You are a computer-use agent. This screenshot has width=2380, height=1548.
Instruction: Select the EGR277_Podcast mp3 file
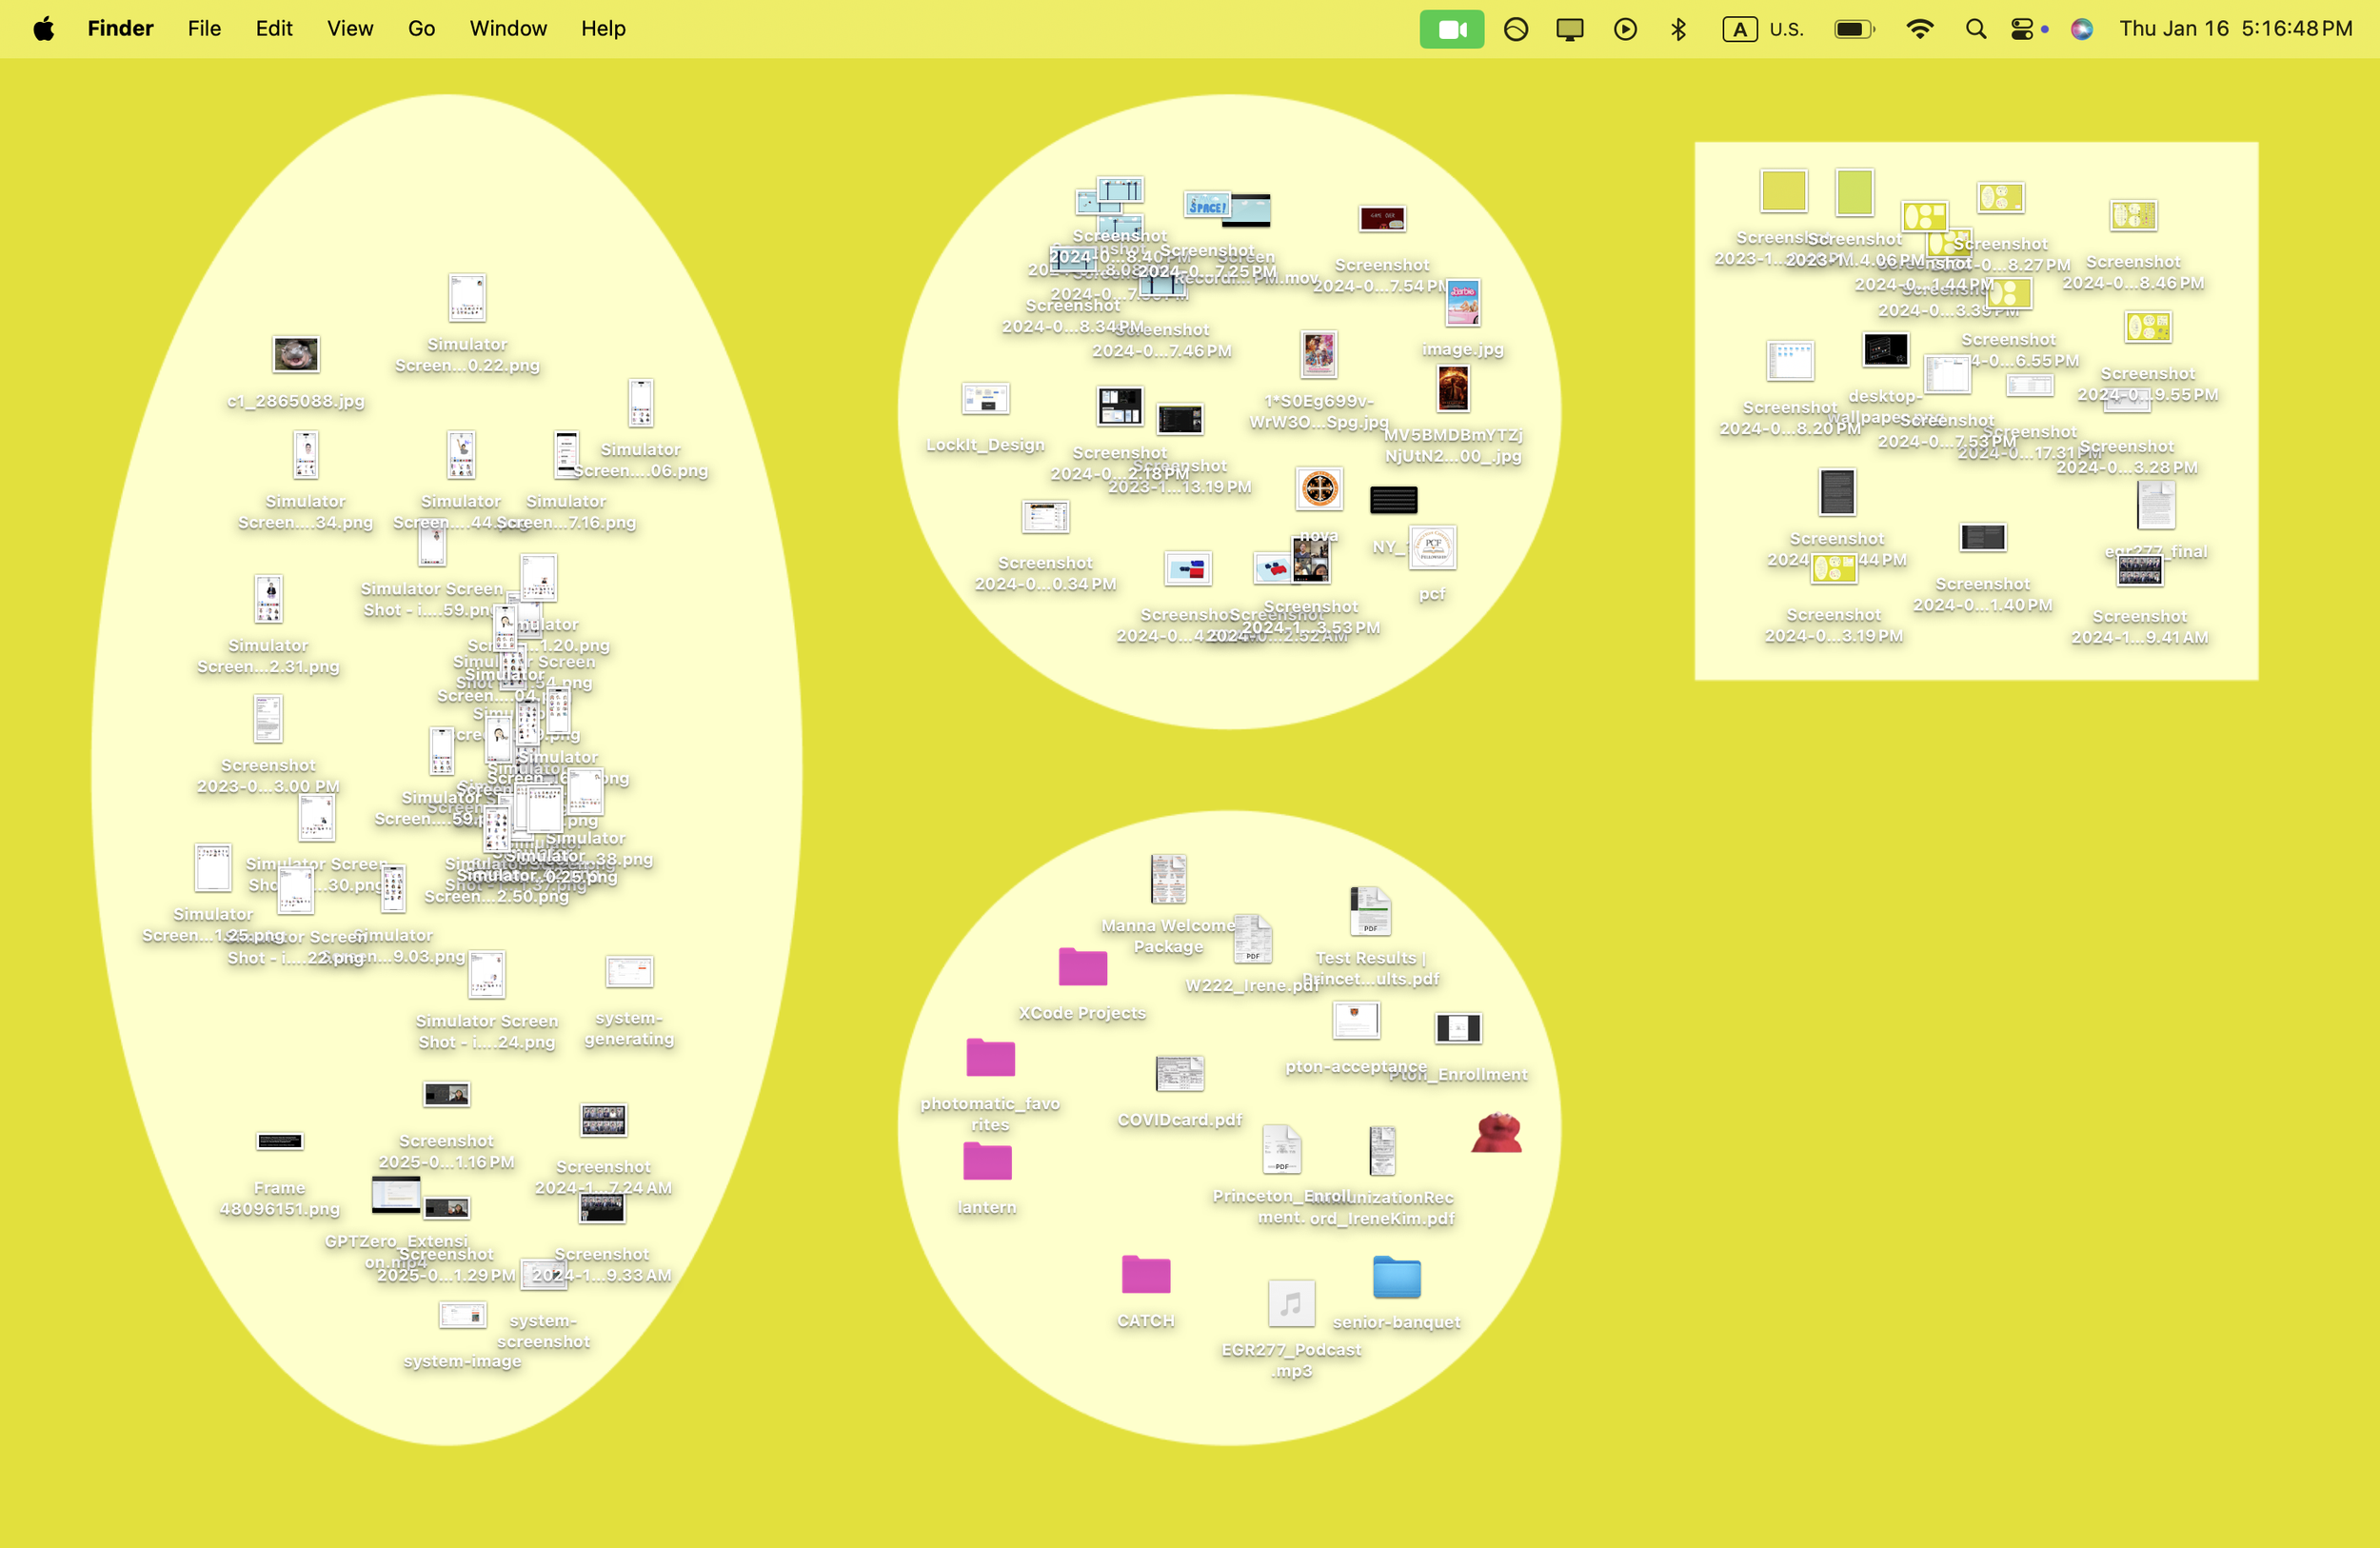click(x=1291, y=1304)
